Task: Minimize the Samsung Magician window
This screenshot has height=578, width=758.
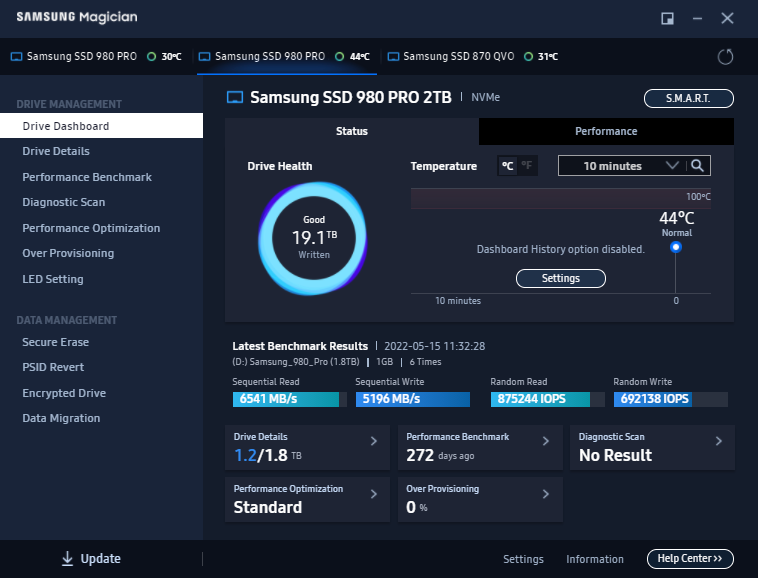Action: click(697, 18)
